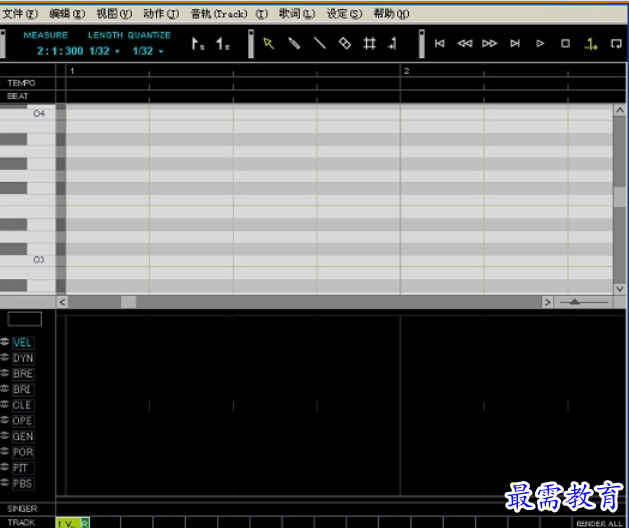Viewport: 629px width, 528px height.
Task: Open LENGTH 1/32 dropdown
Action: point(105,51)
